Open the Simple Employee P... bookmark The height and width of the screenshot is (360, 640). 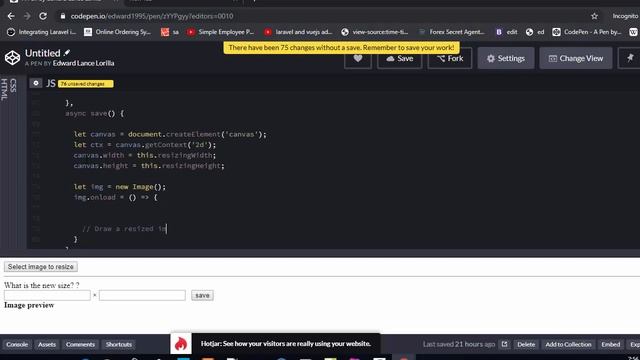coord(220,32)
